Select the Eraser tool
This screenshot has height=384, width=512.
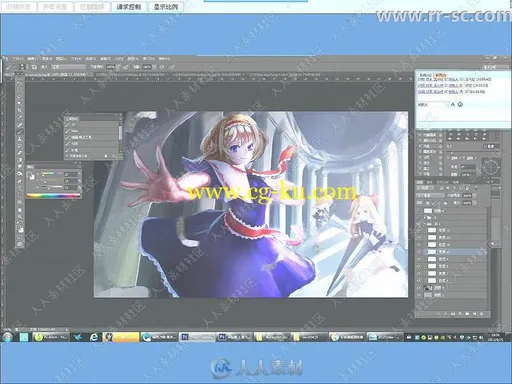[20, 153]
